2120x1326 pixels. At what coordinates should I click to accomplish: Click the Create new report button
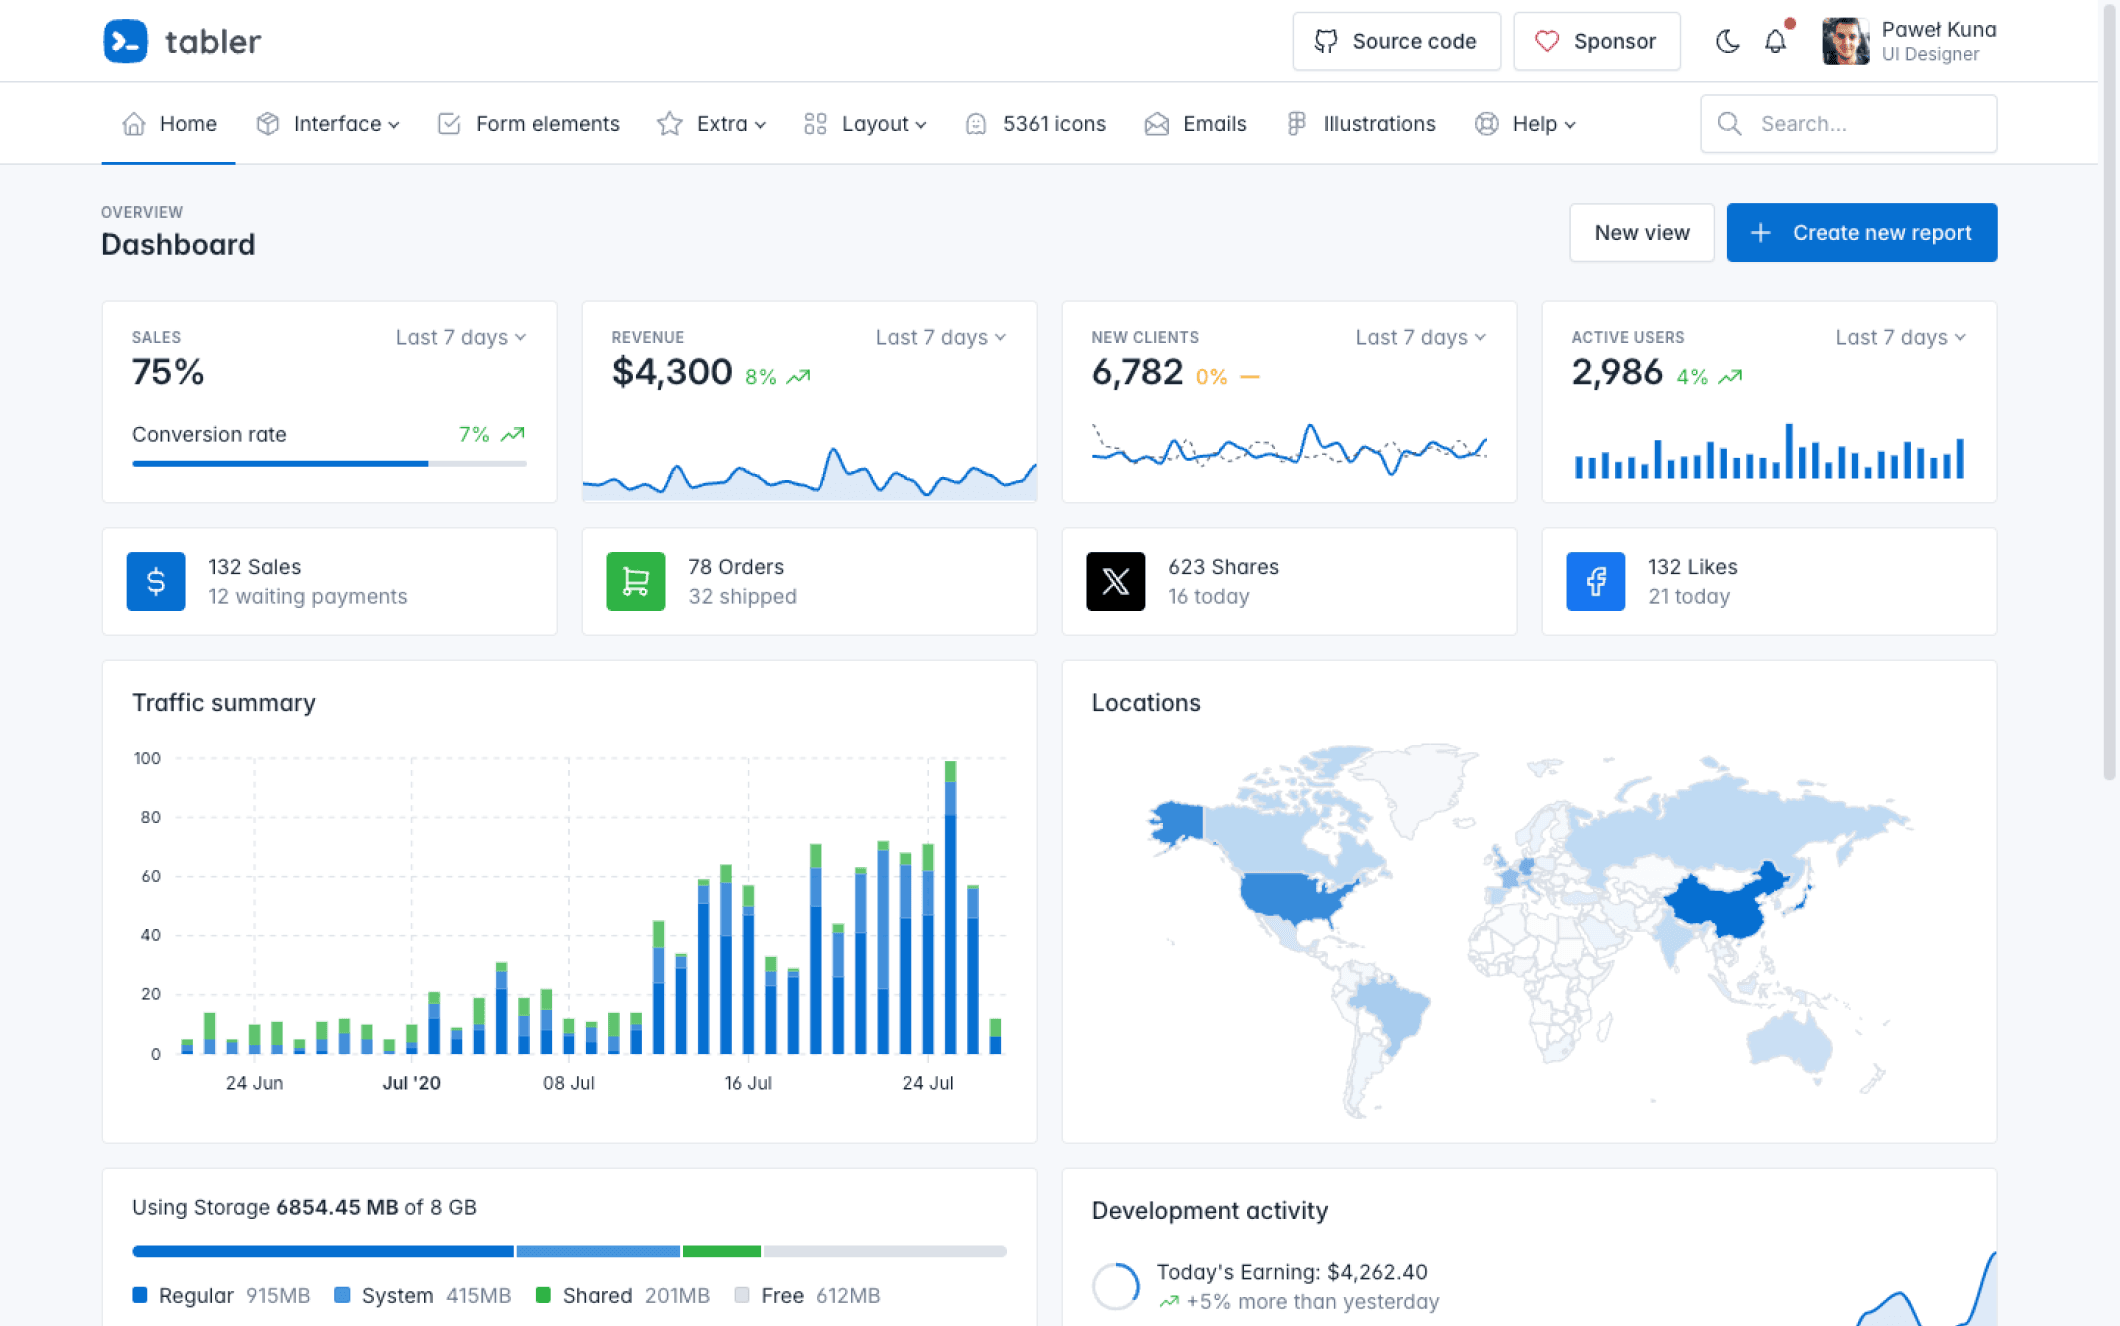click(x=1862, y=232)
